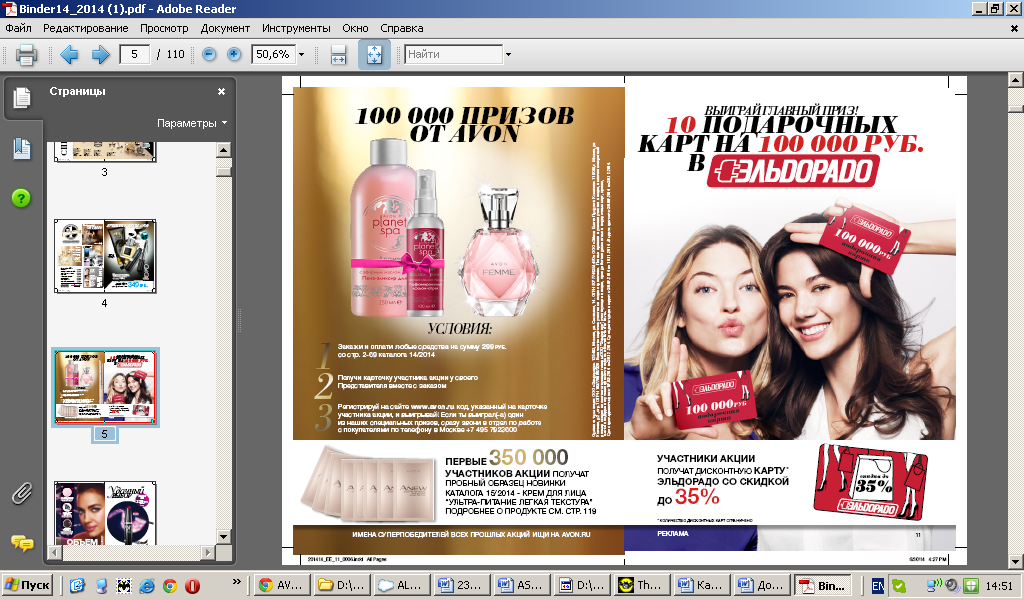Switch to first D:\ folder taskbar window
The width and height of the screenshot is (1024, 600).
[x=341, y=585]
